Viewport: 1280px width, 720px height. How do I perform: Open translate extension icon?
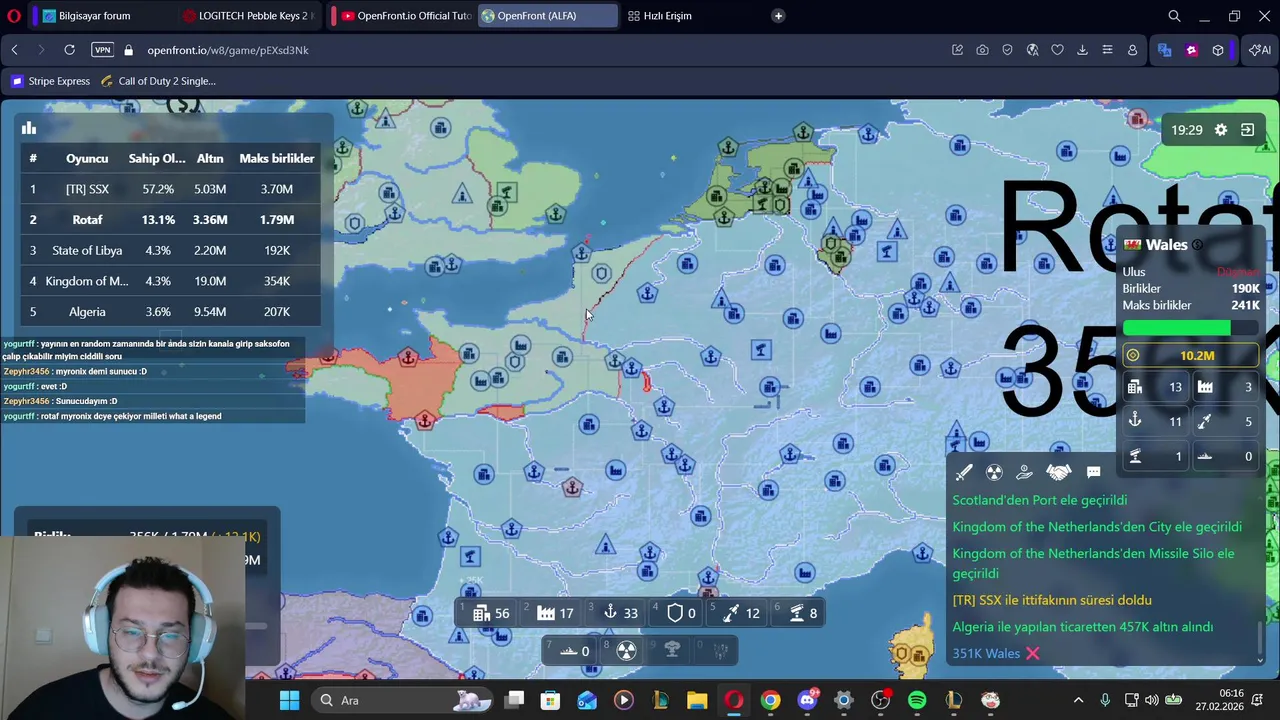coord(1164,50)
